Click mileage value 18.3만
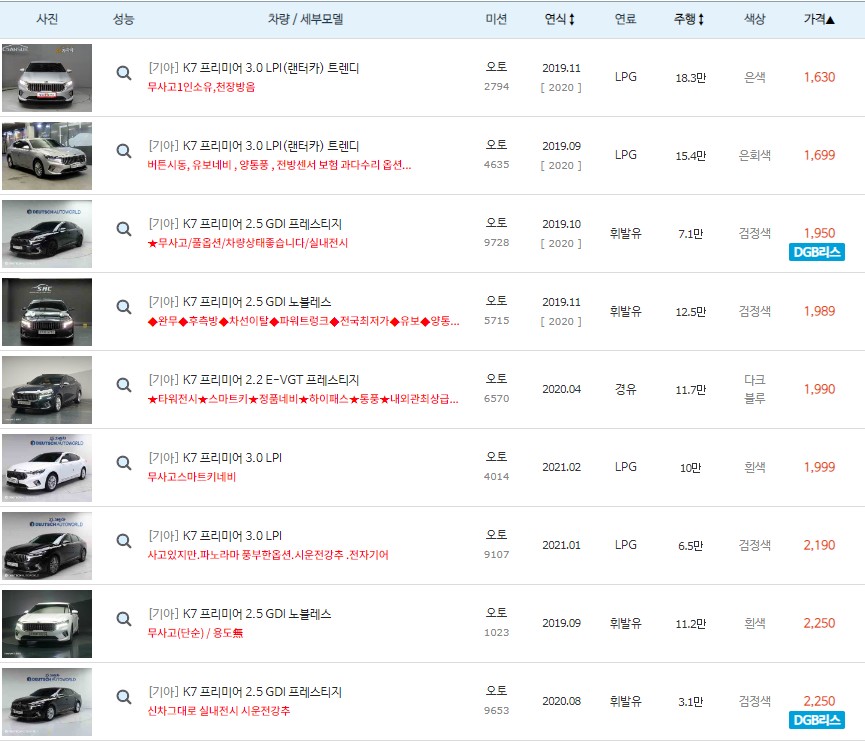This screenshot has height=742, width=865. [x=690, y=78]
